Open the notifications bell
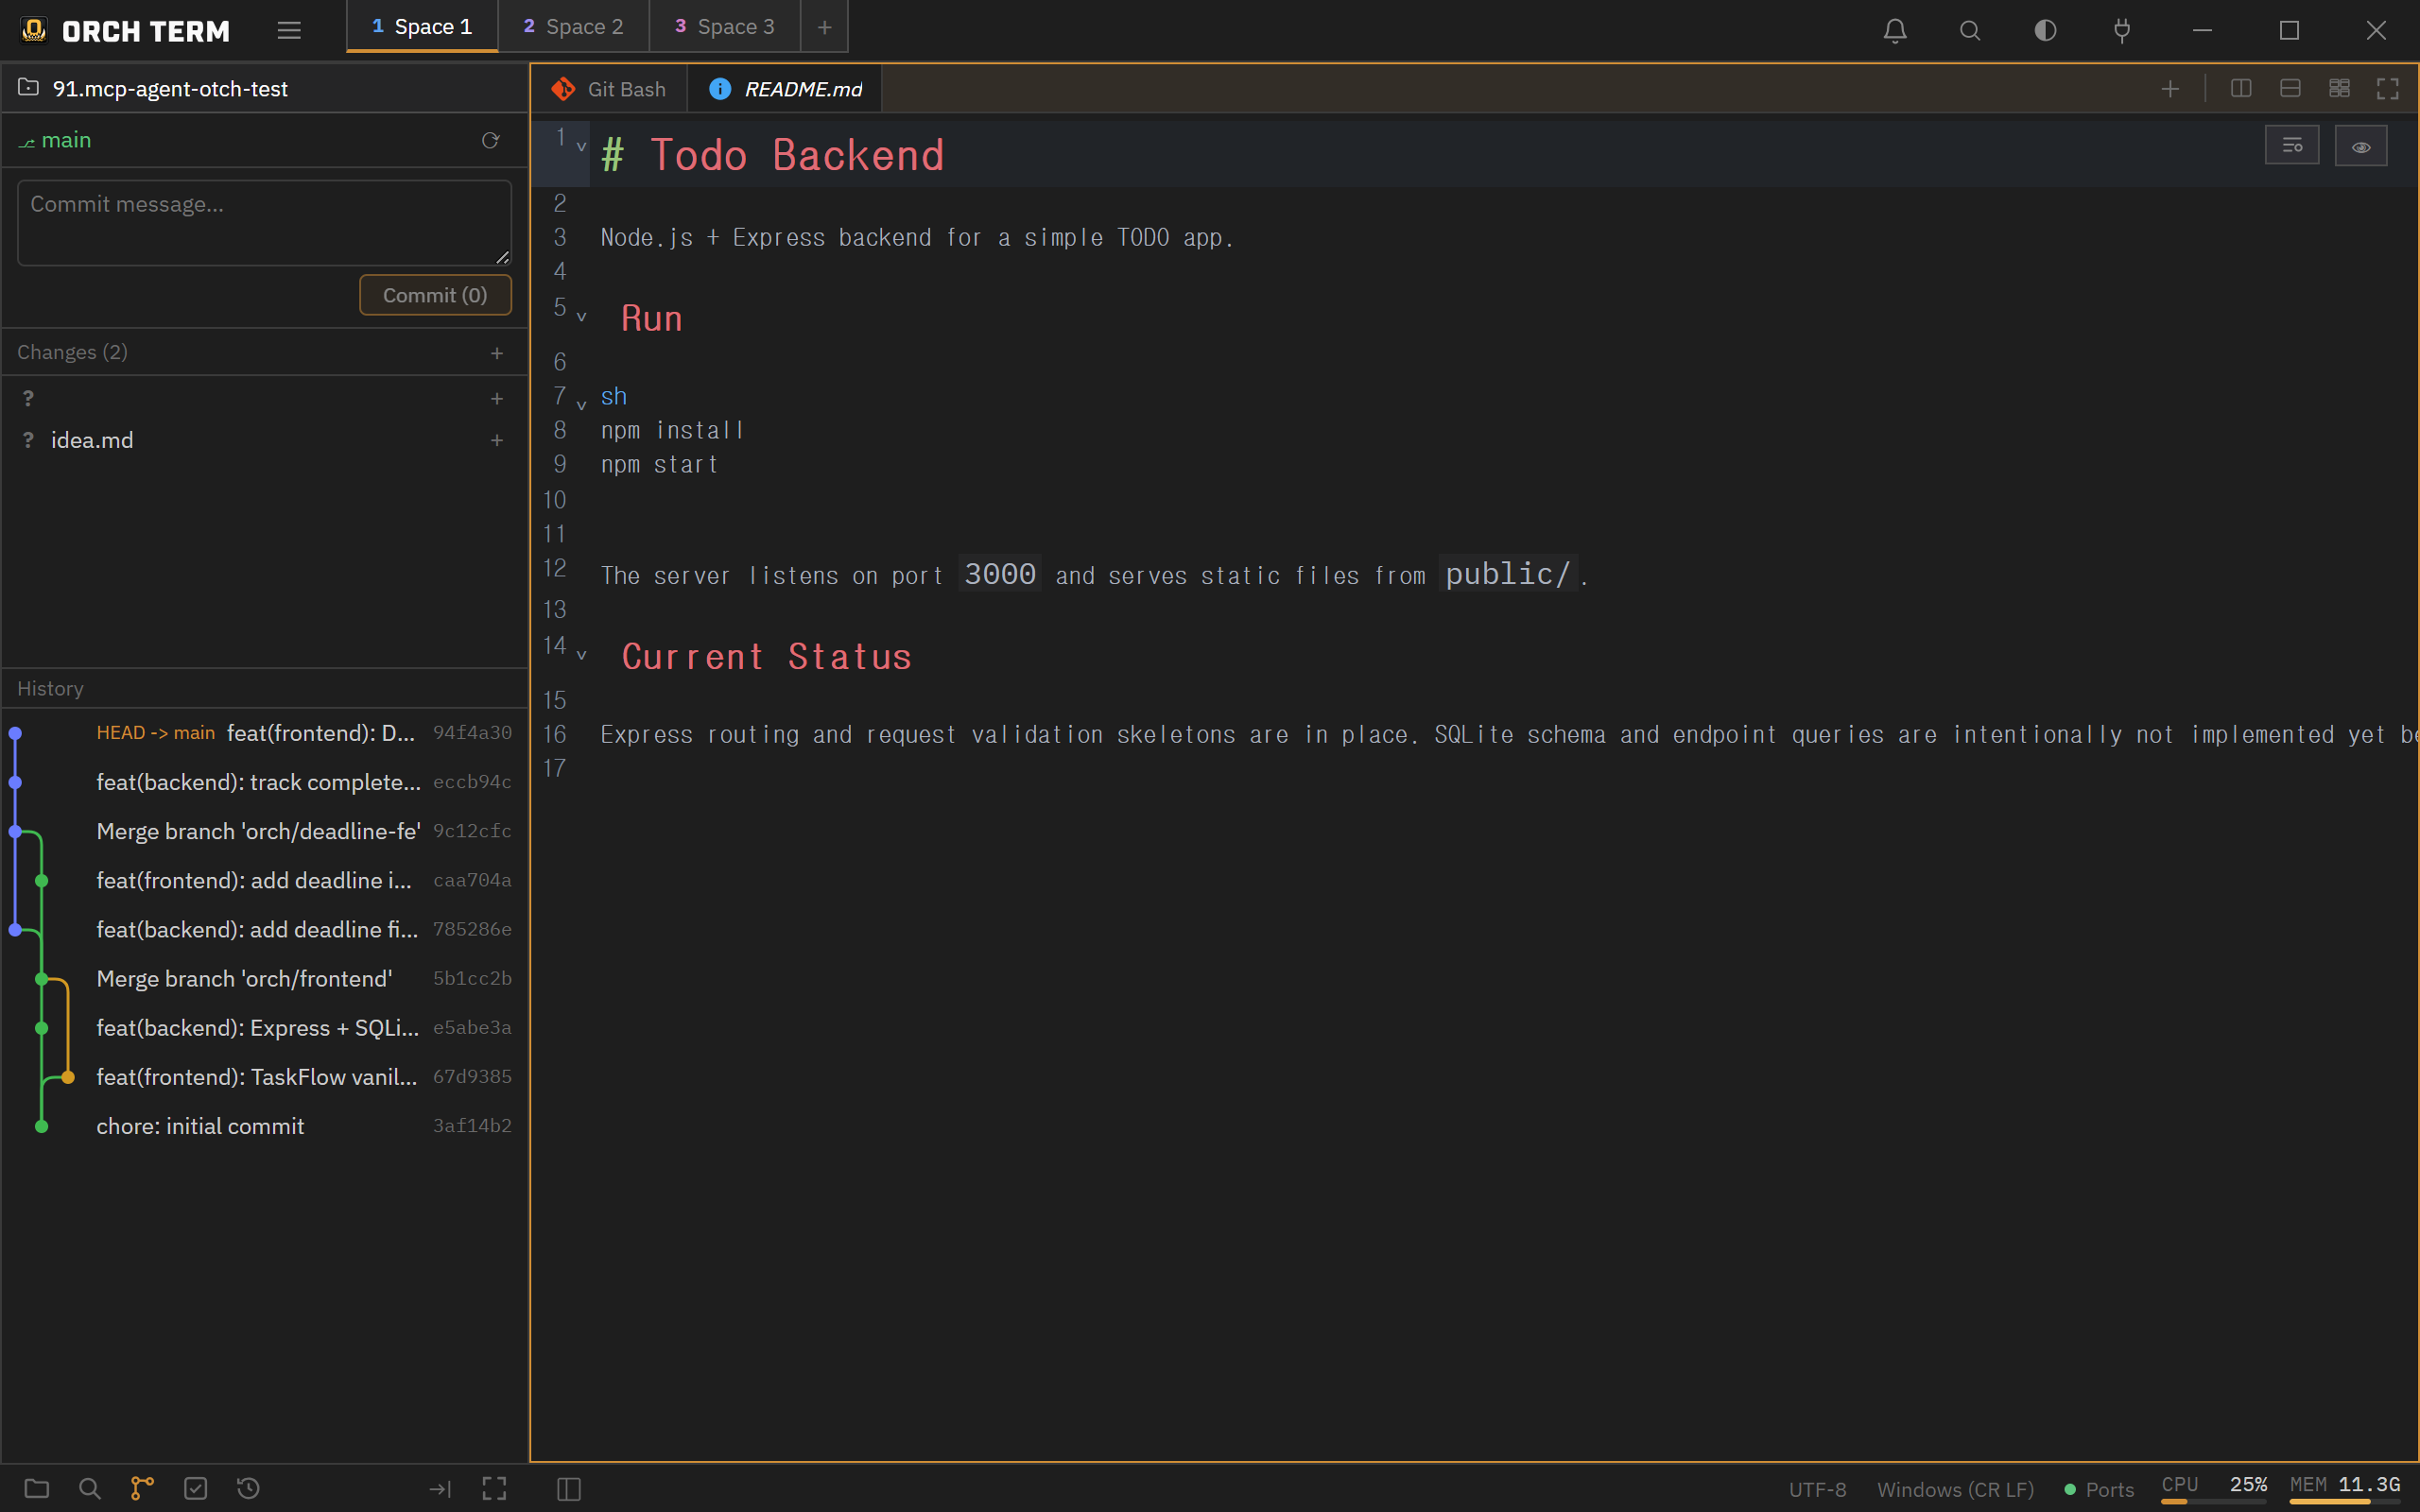2420x1512 pixels. (1895, 30)
